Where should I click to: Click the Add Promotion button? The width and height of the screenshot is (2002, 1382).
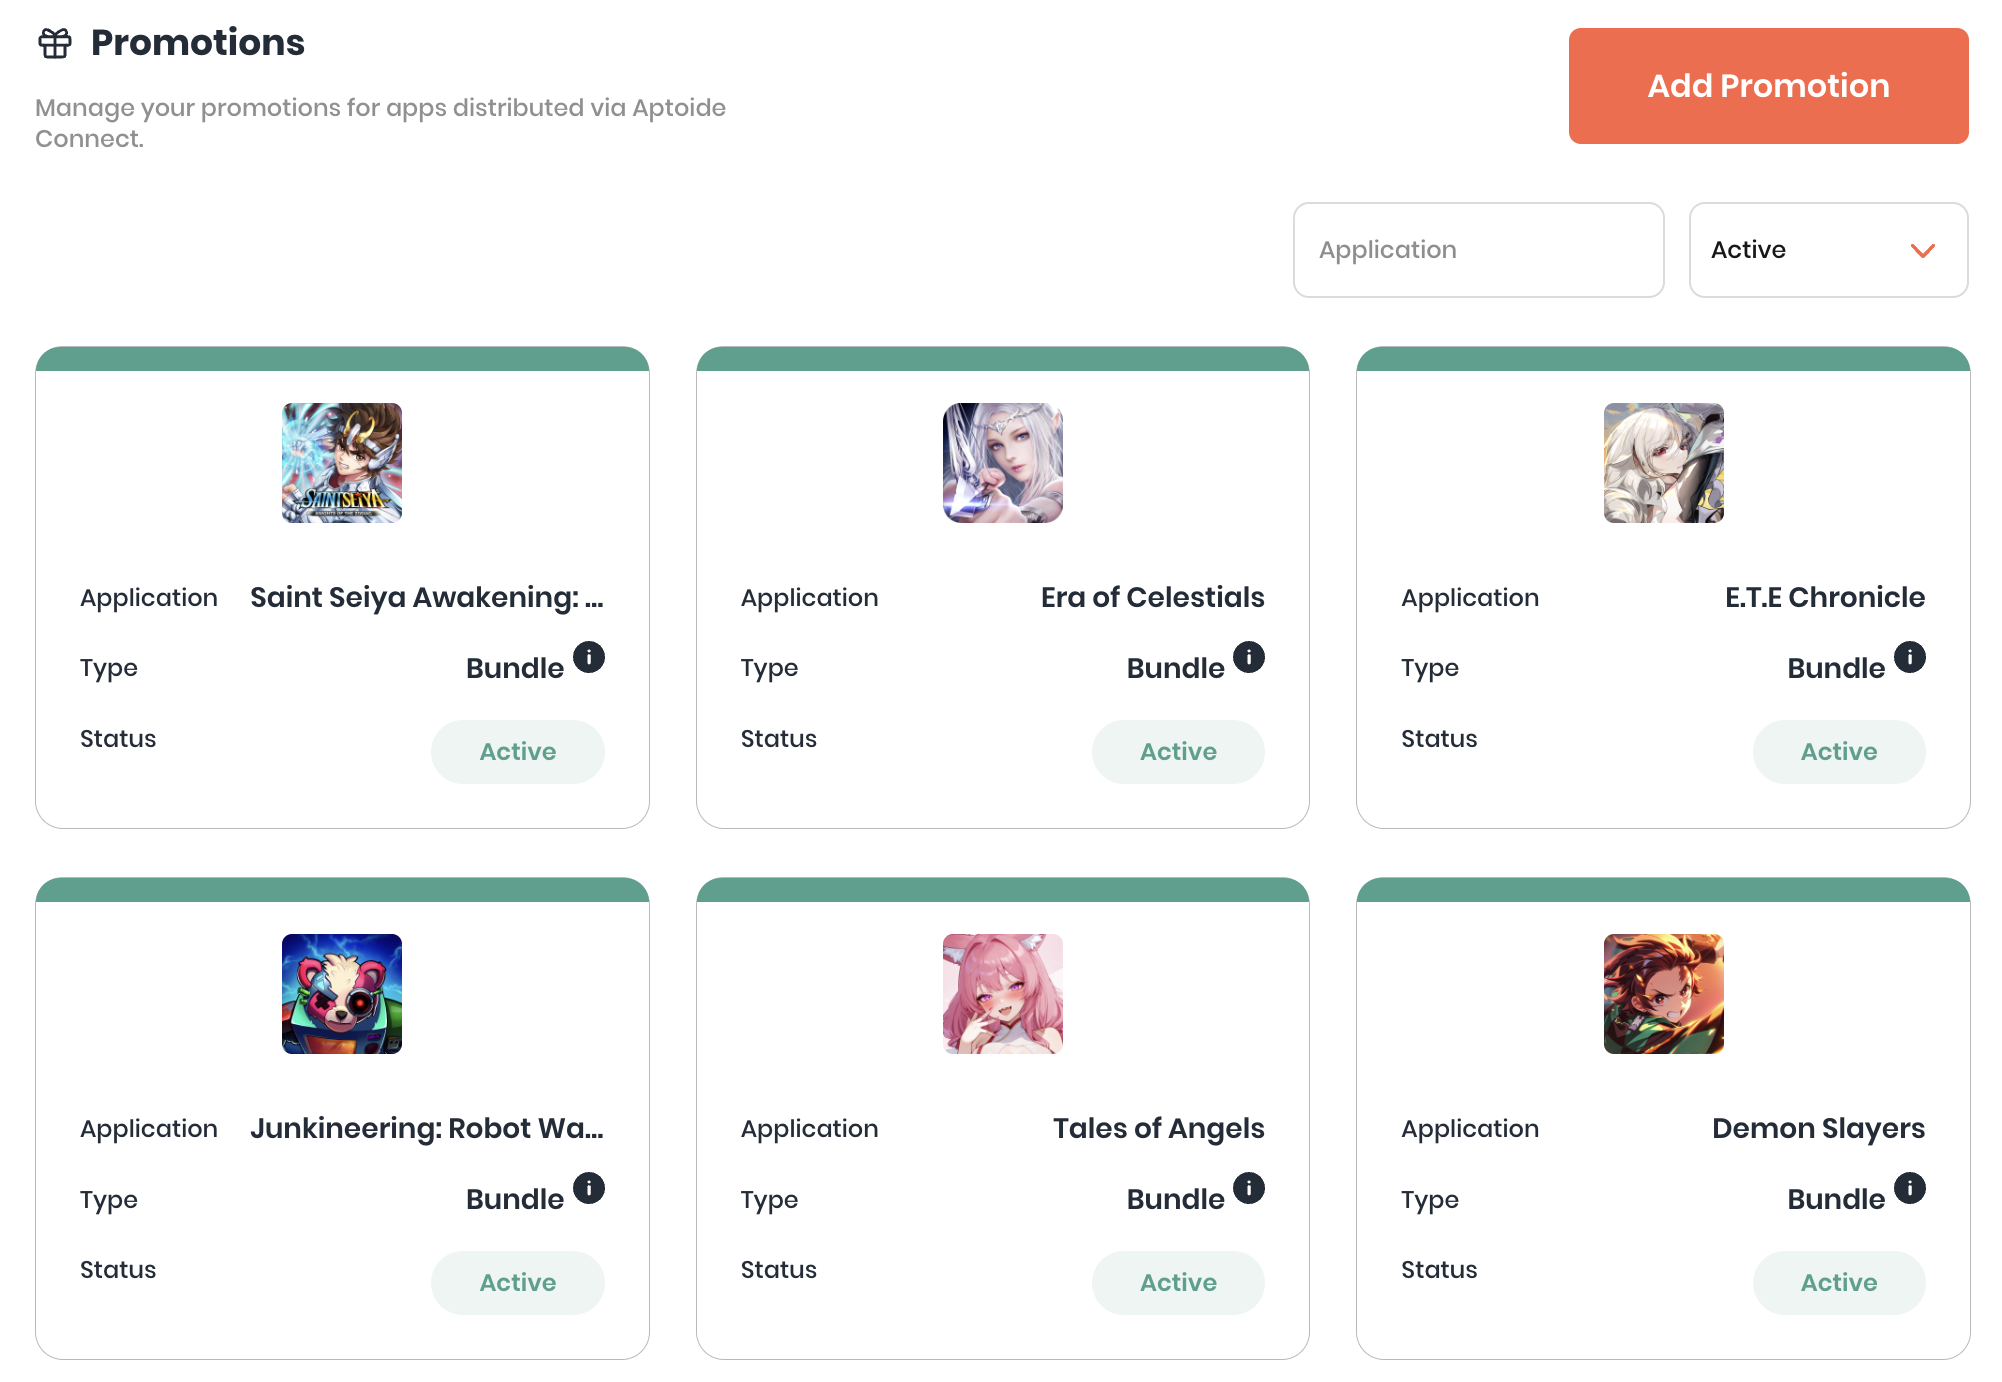[1768, 86]
